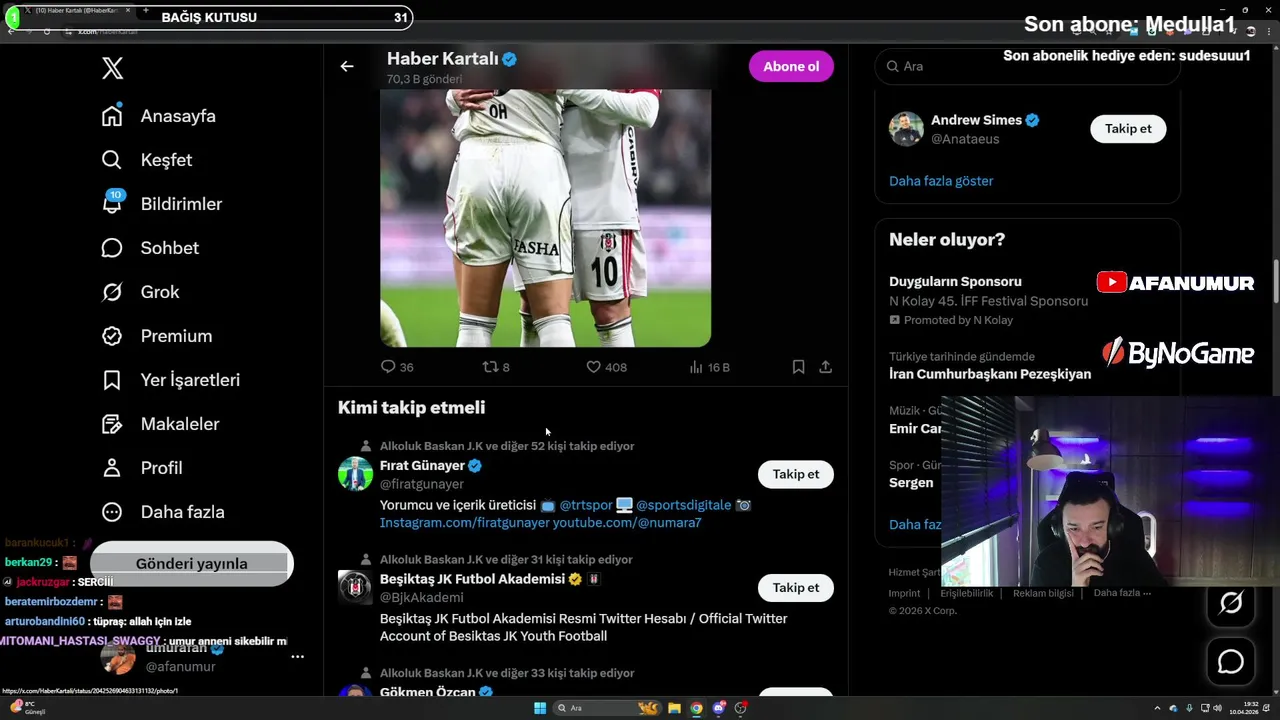Click Imprint footer link

tap(904, 593)
